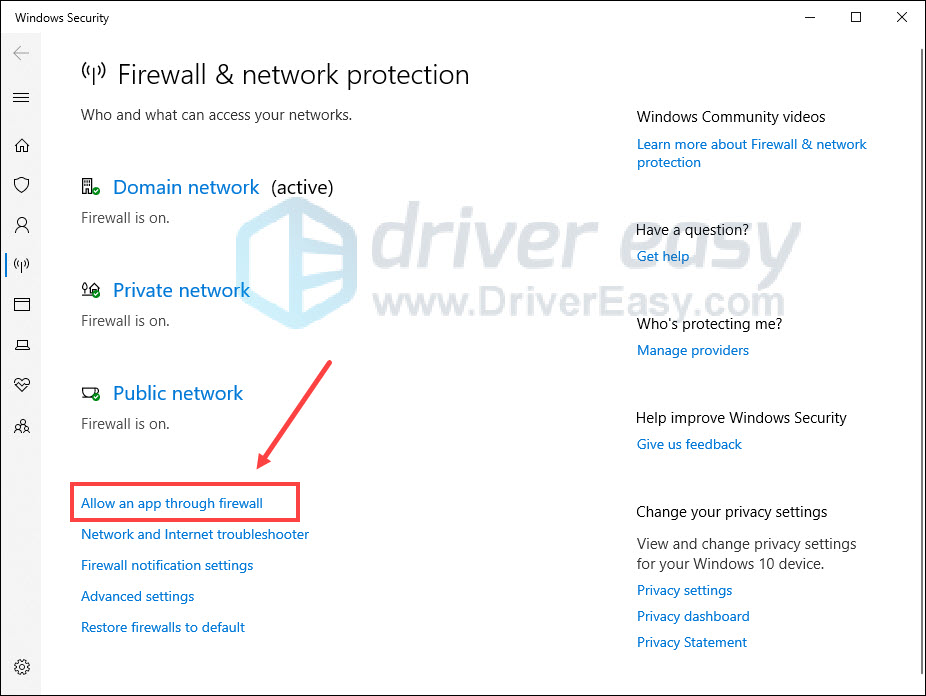Image resolution: width=926 pixels, height=696 pixels.
Task: Open Advanced settings link
Action: (x=138, y=596)
